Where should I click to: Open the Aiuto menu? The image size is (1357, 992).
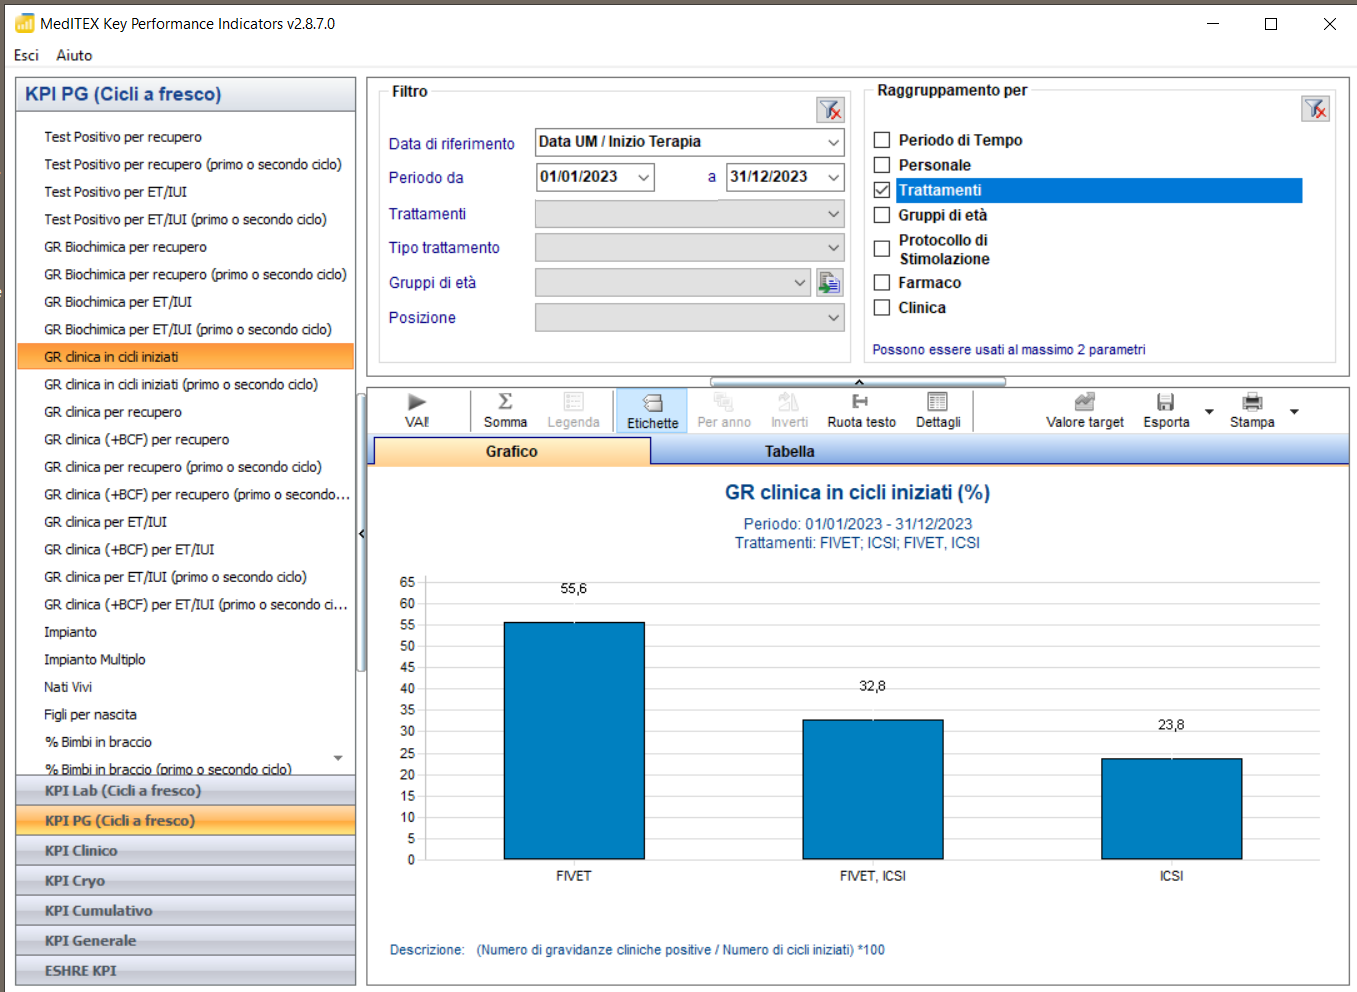pyautogui.click(x=74, y=55)
